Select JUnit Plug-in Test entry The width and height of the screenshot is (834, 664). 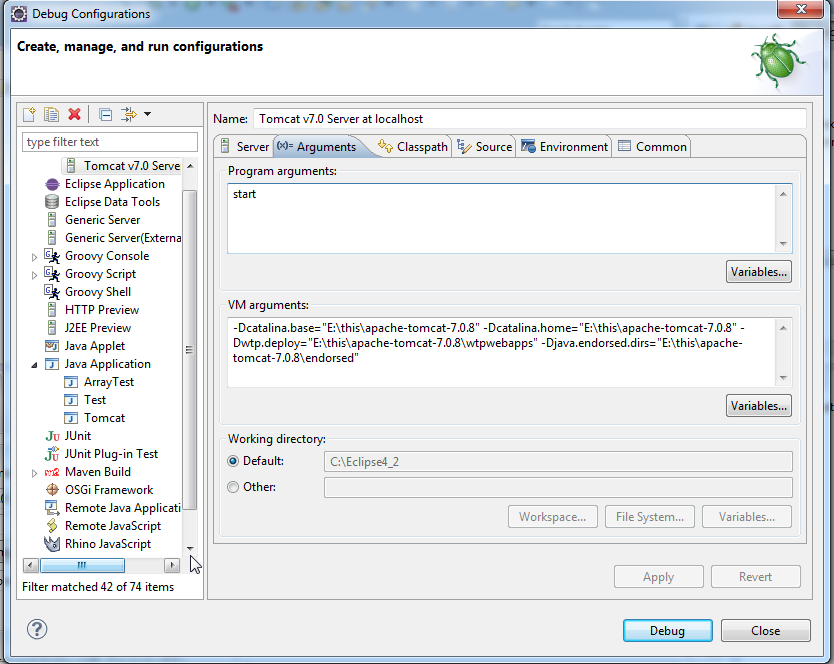point(102,454)
